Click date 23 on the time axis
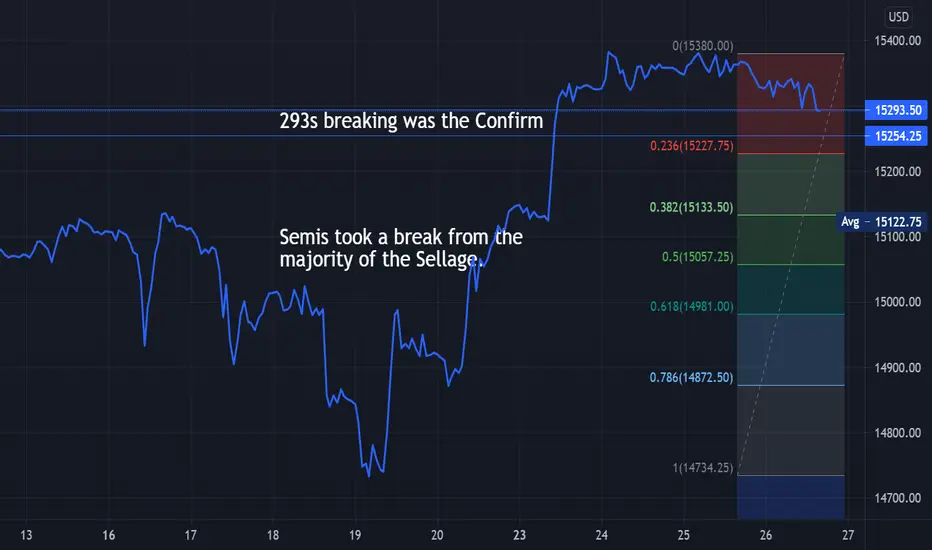932x550 pixels. click(x=519, y=535)
